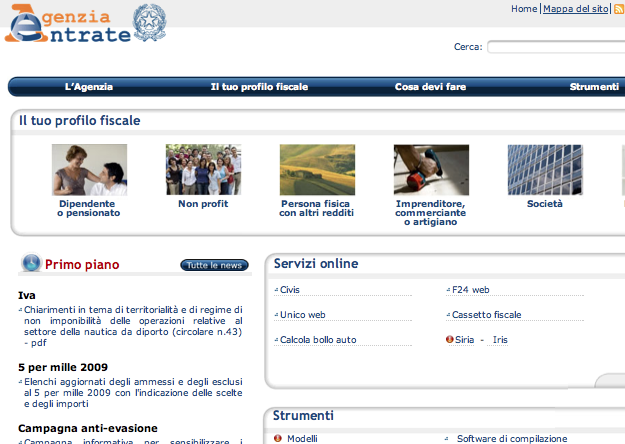Click the Primo piano globe icon
This screenshot has height=444, width=625.
31,263
